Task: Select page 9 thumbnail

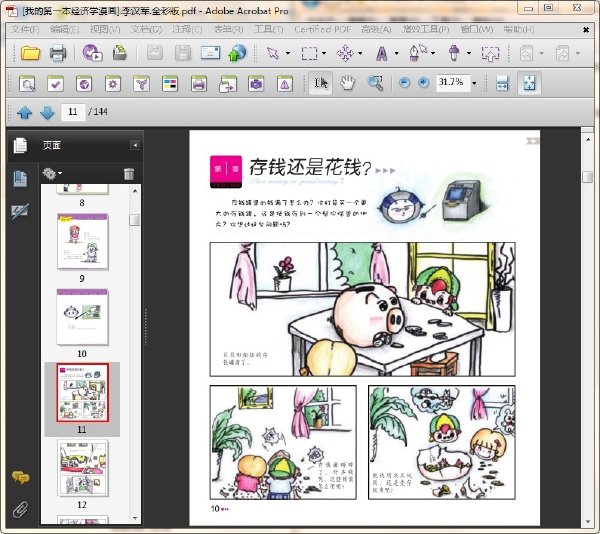Action: tap(83, 242)
